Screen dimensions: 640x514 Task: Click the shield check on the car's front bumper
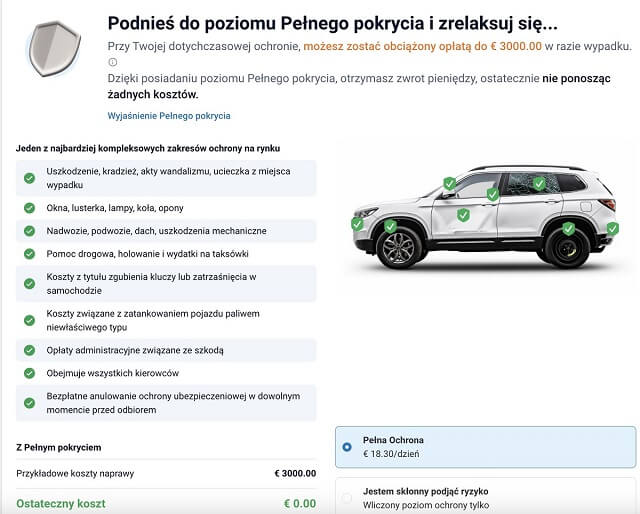pos(357,224)
